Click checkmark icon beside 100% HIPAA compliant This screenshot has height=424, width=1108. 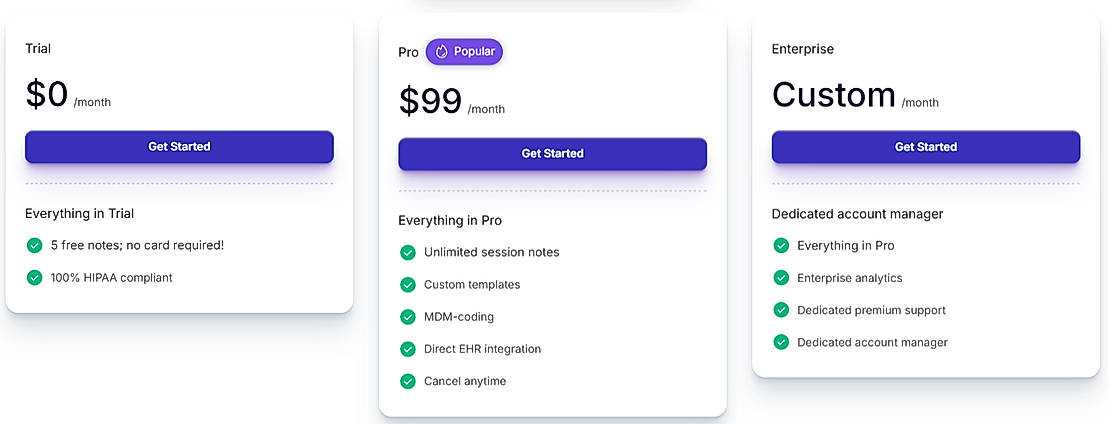(35, 277)
